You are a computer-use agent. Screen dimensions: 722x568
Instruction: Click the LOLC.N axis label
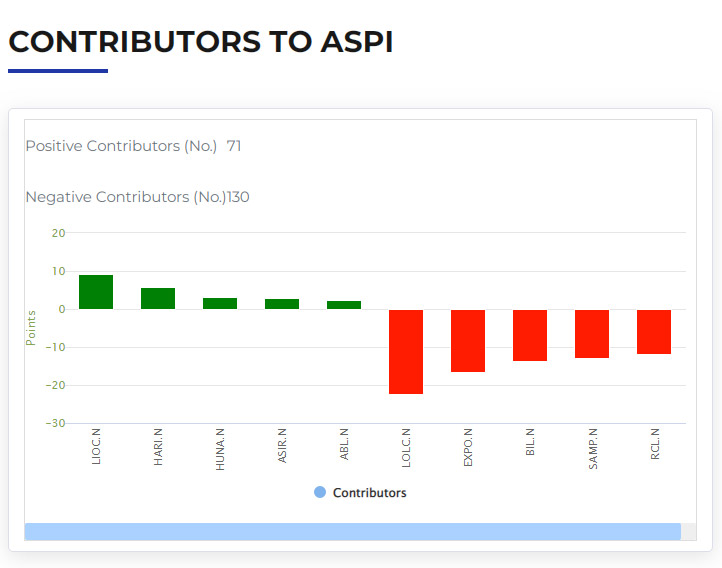[x=406, y=447]
